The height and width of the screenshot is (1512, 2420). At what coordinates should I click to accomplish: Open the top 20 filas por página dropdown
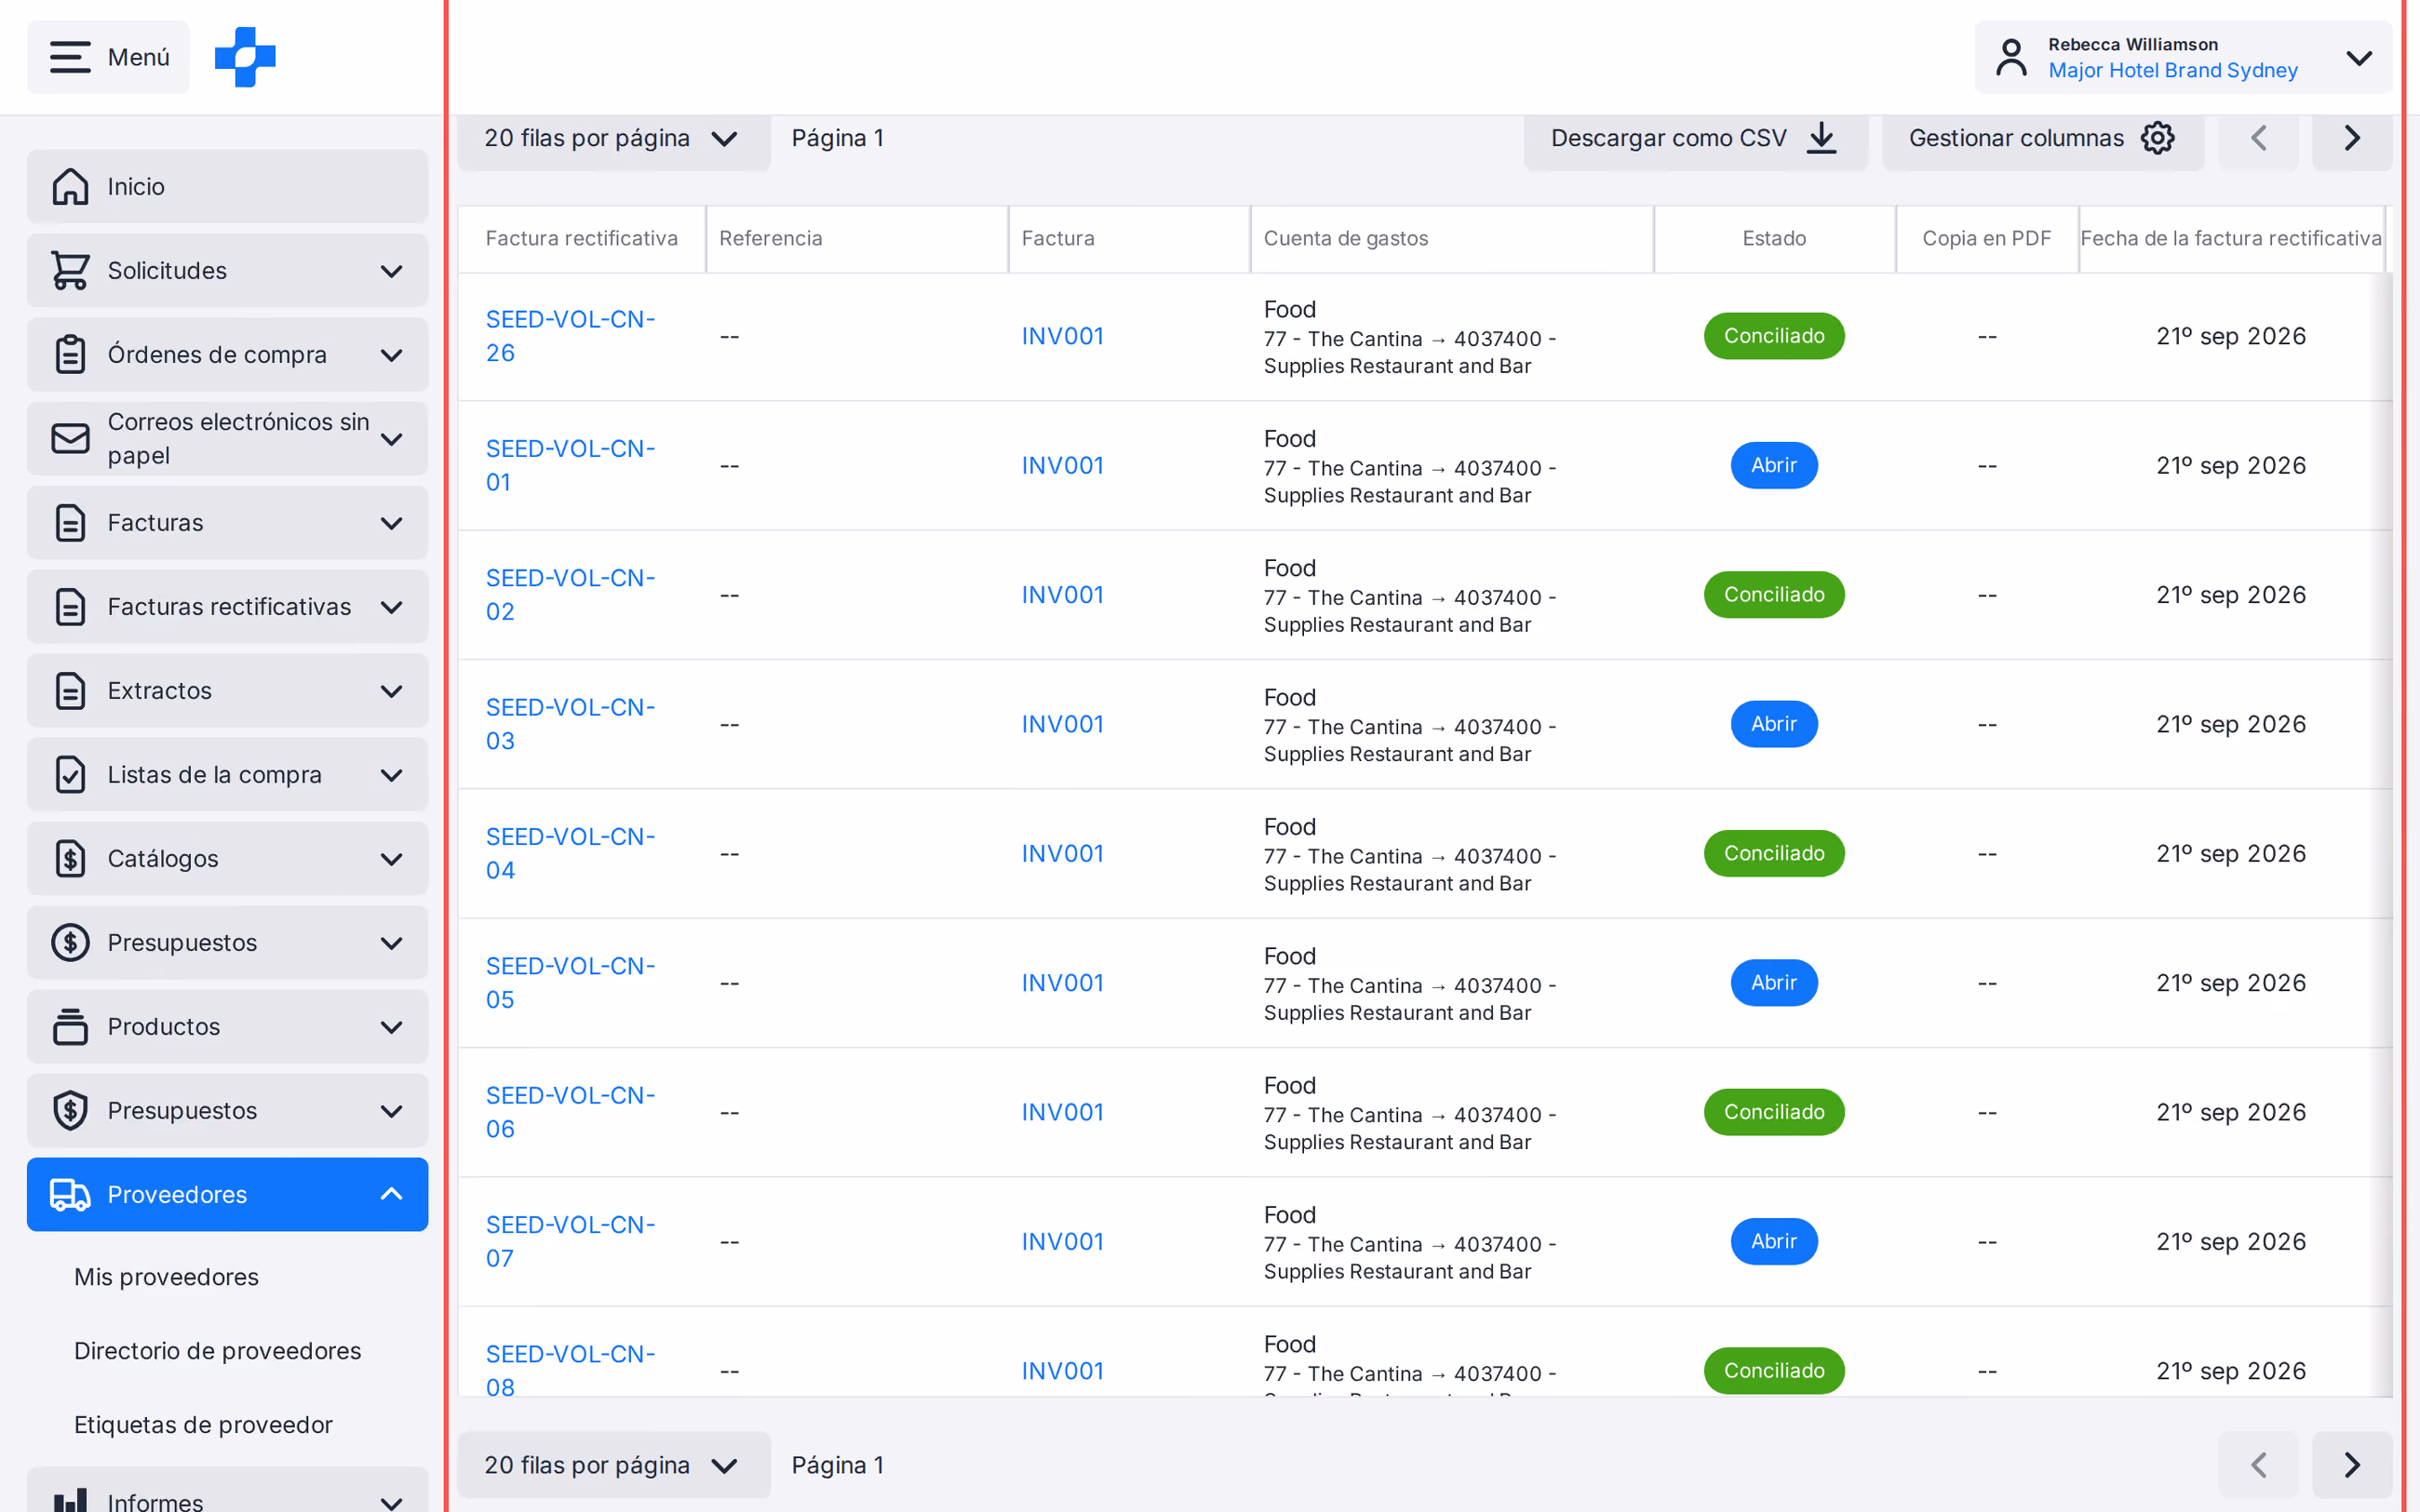(613, 138)
